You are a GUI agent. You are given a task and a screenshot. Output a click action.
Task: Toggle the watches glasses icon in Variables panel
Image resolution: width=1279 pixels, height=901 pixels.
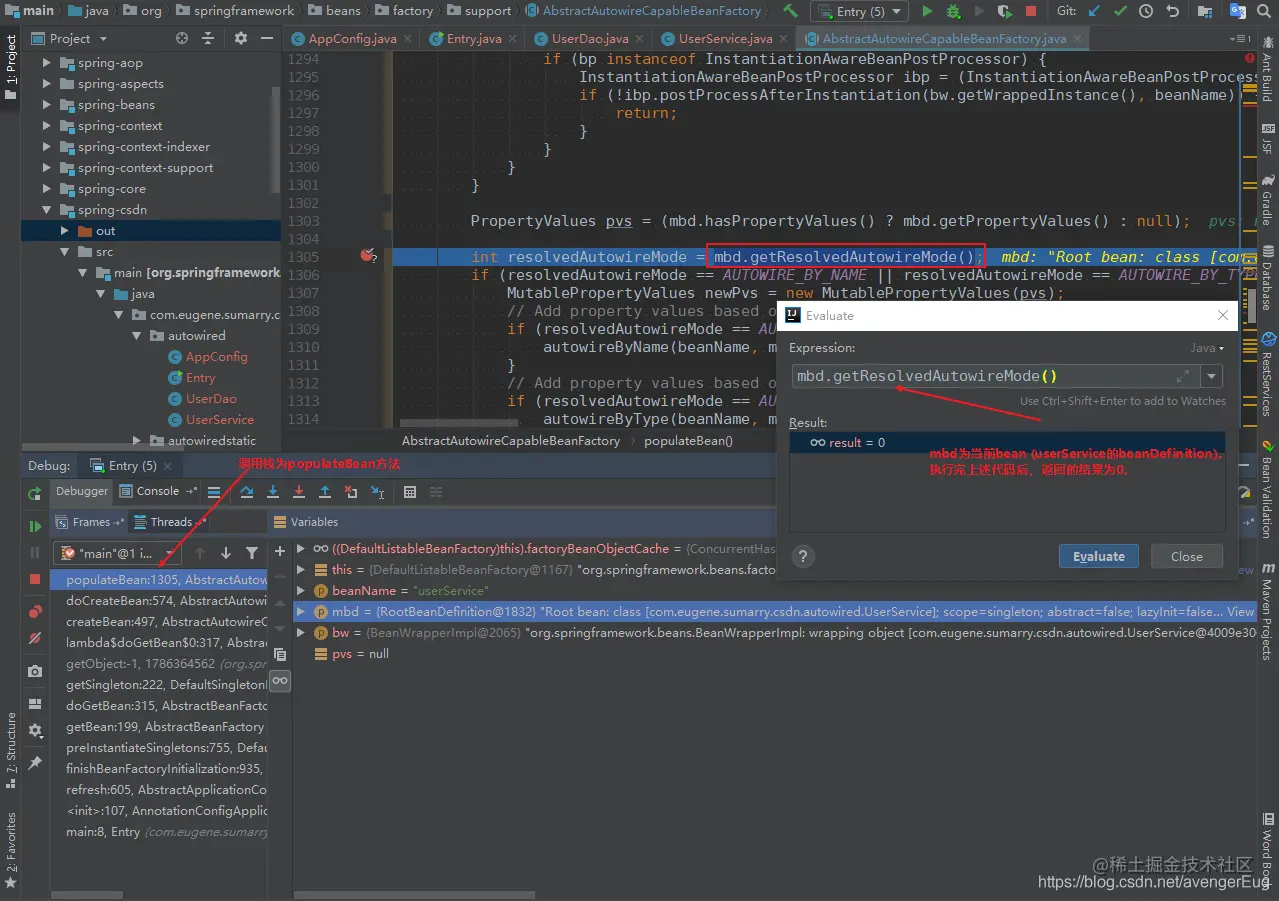coord(280,680)
